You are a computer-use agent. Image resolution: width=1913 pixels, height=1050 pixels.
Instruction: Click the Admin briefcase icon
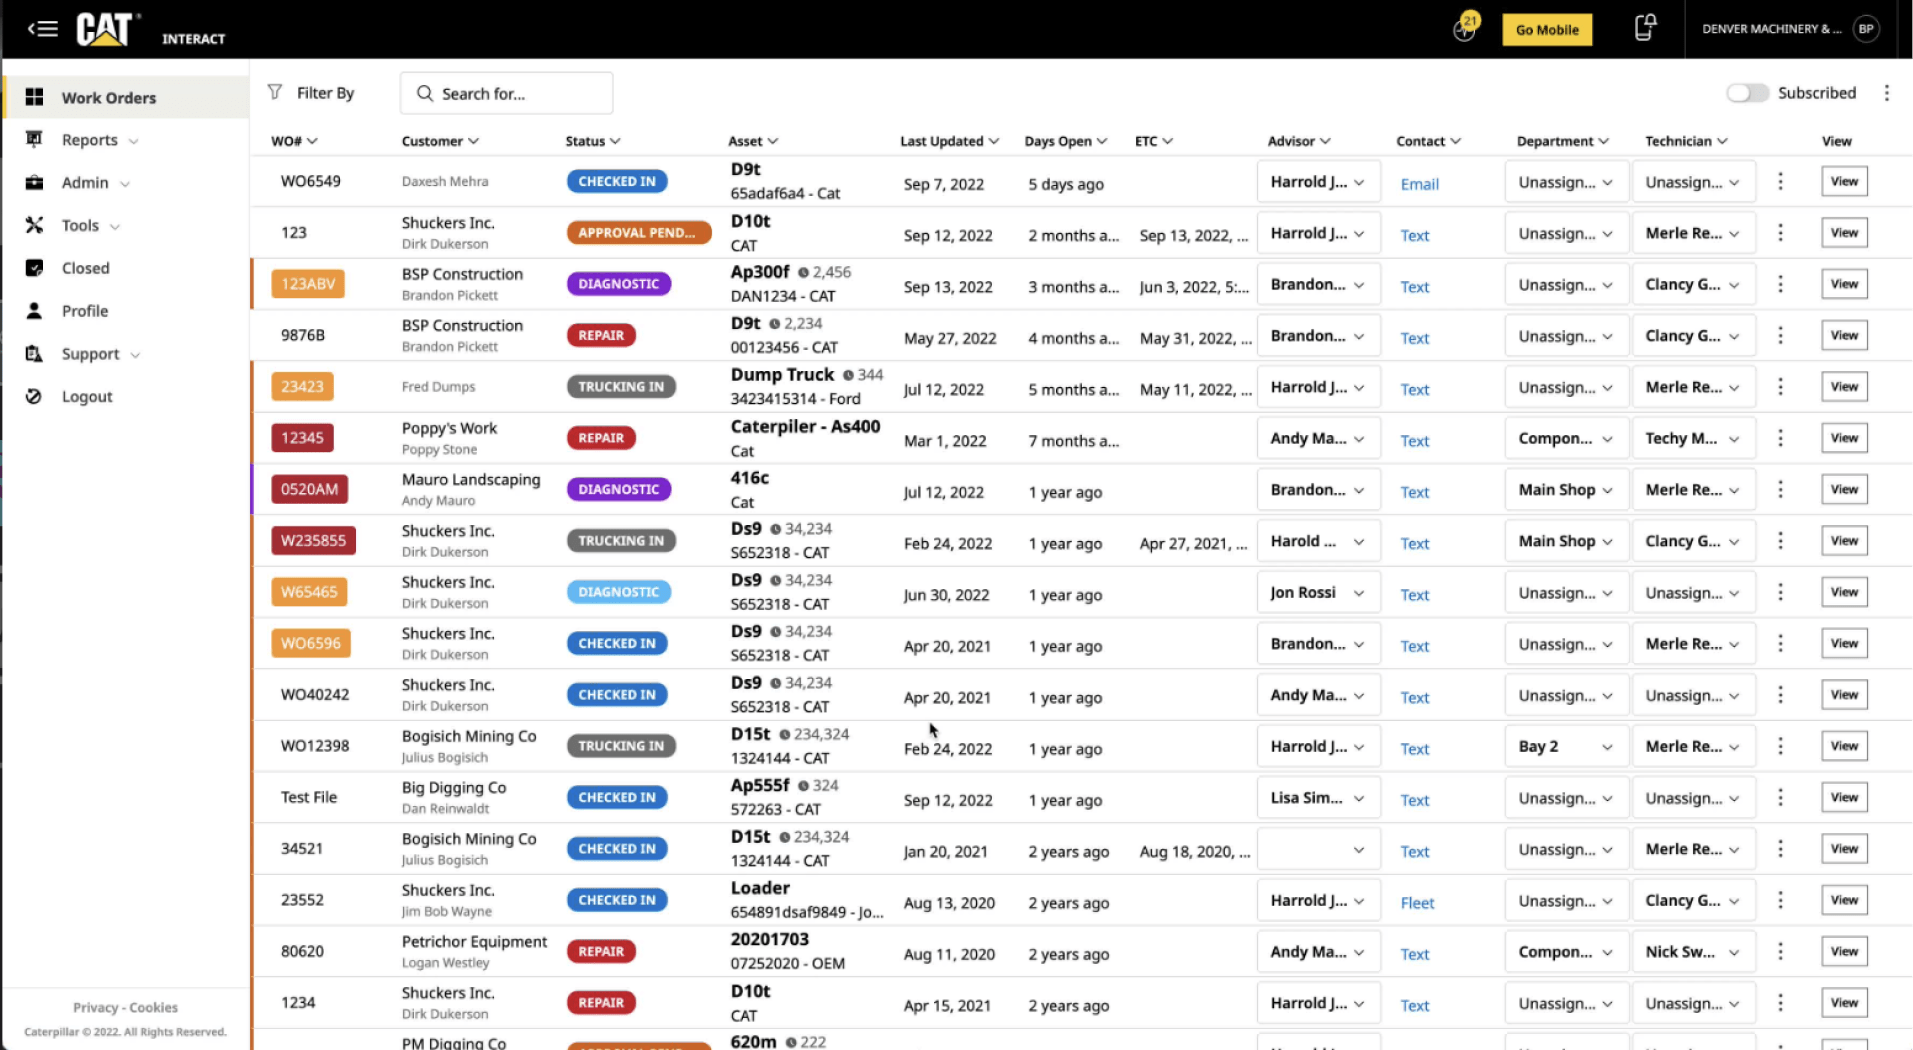[34, 182]
